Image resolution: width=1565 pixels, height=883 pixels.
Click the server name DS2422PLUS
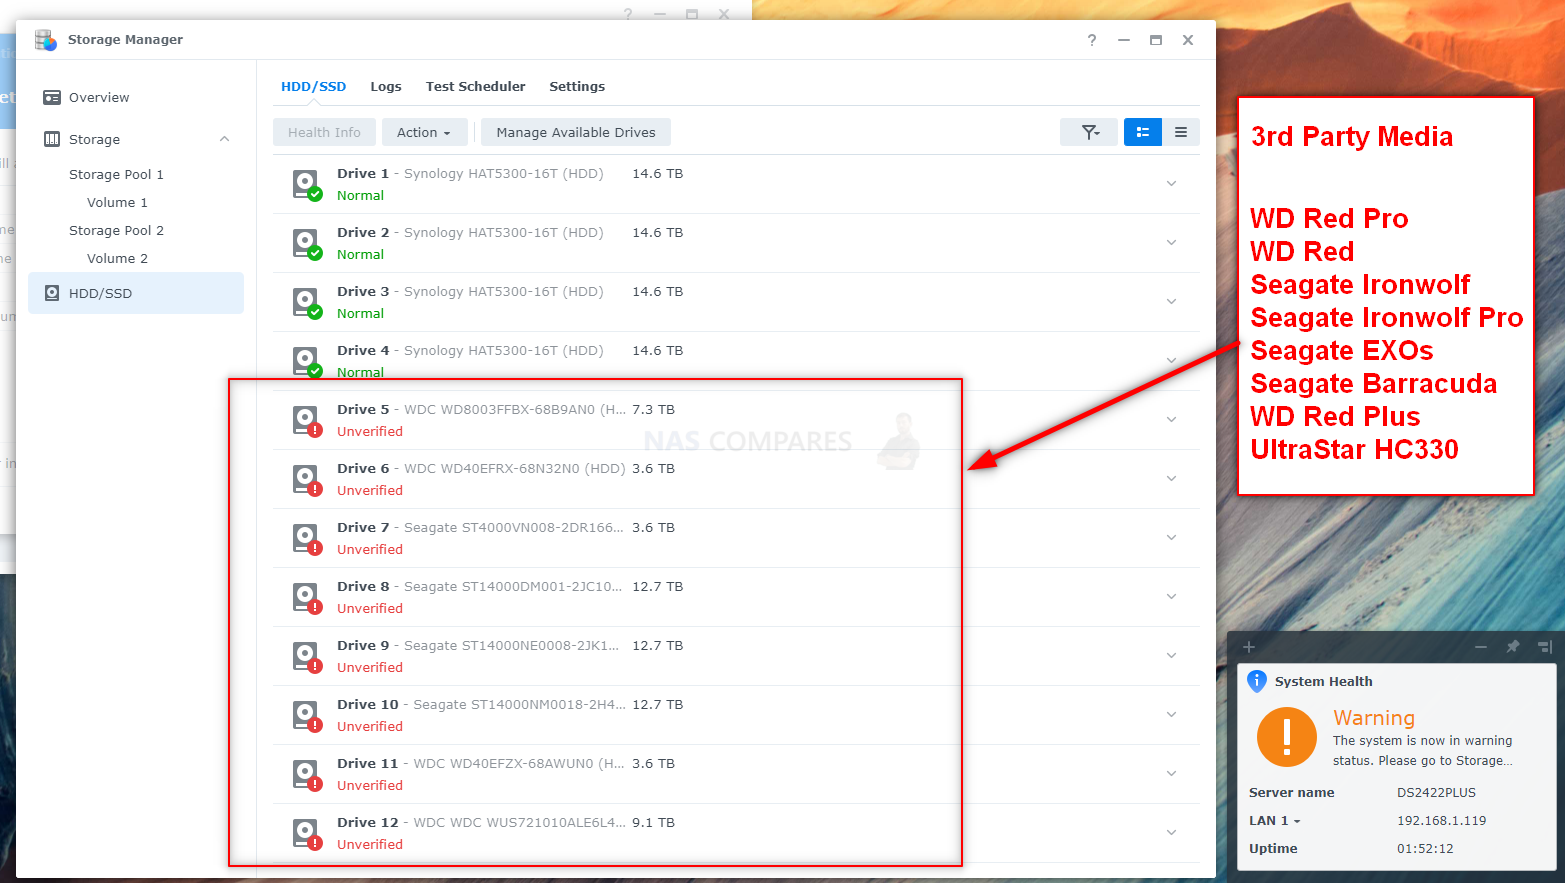coord(1436,793)
